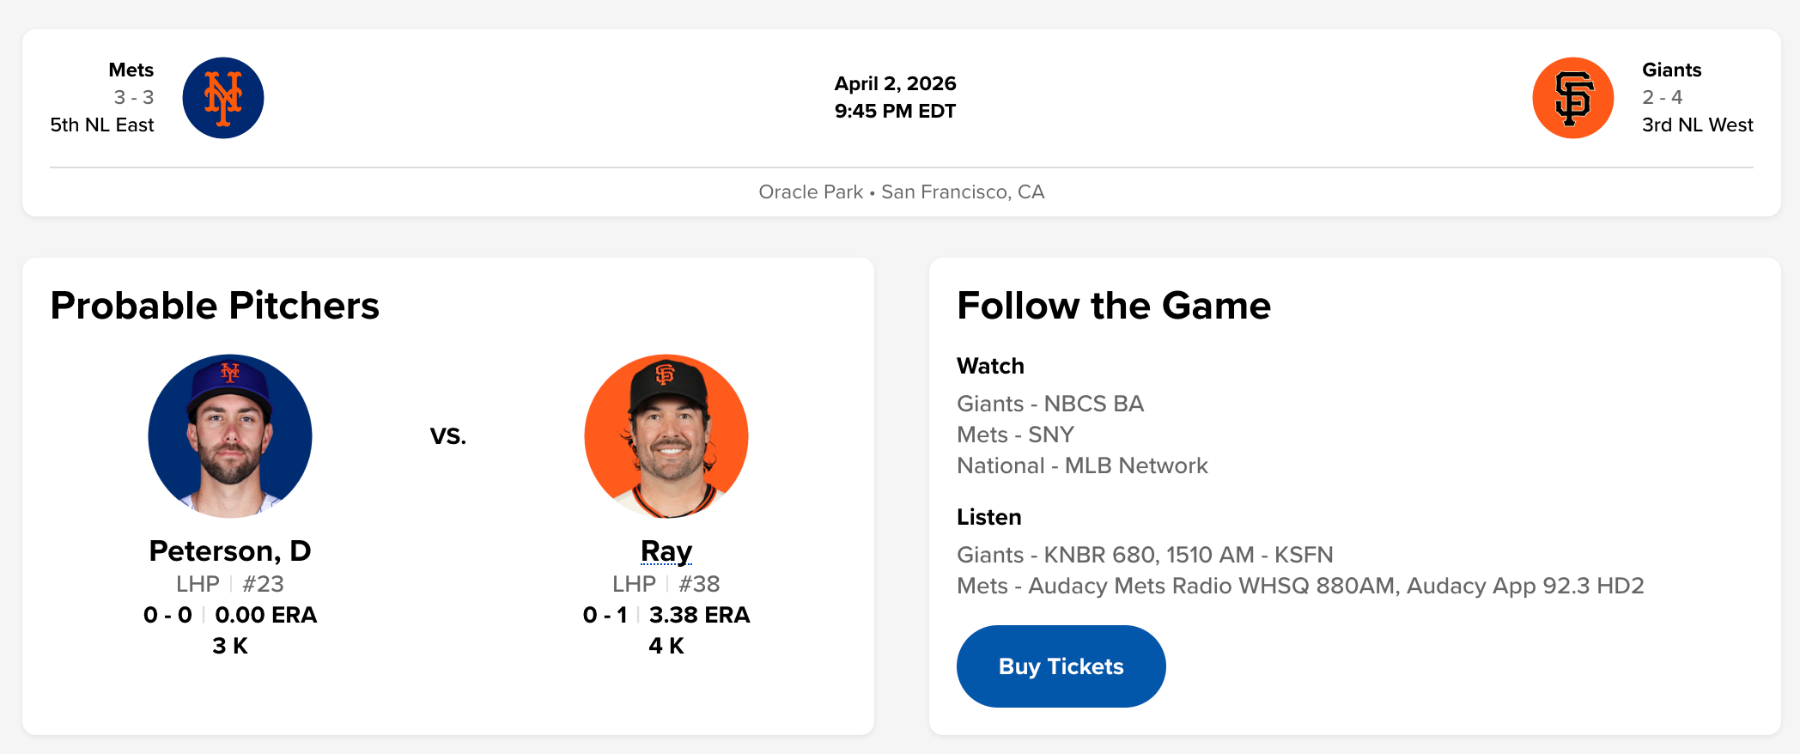
Task: Click the Giants - NBCS BA broadcast listing
Action: [x=1050, y=404]
